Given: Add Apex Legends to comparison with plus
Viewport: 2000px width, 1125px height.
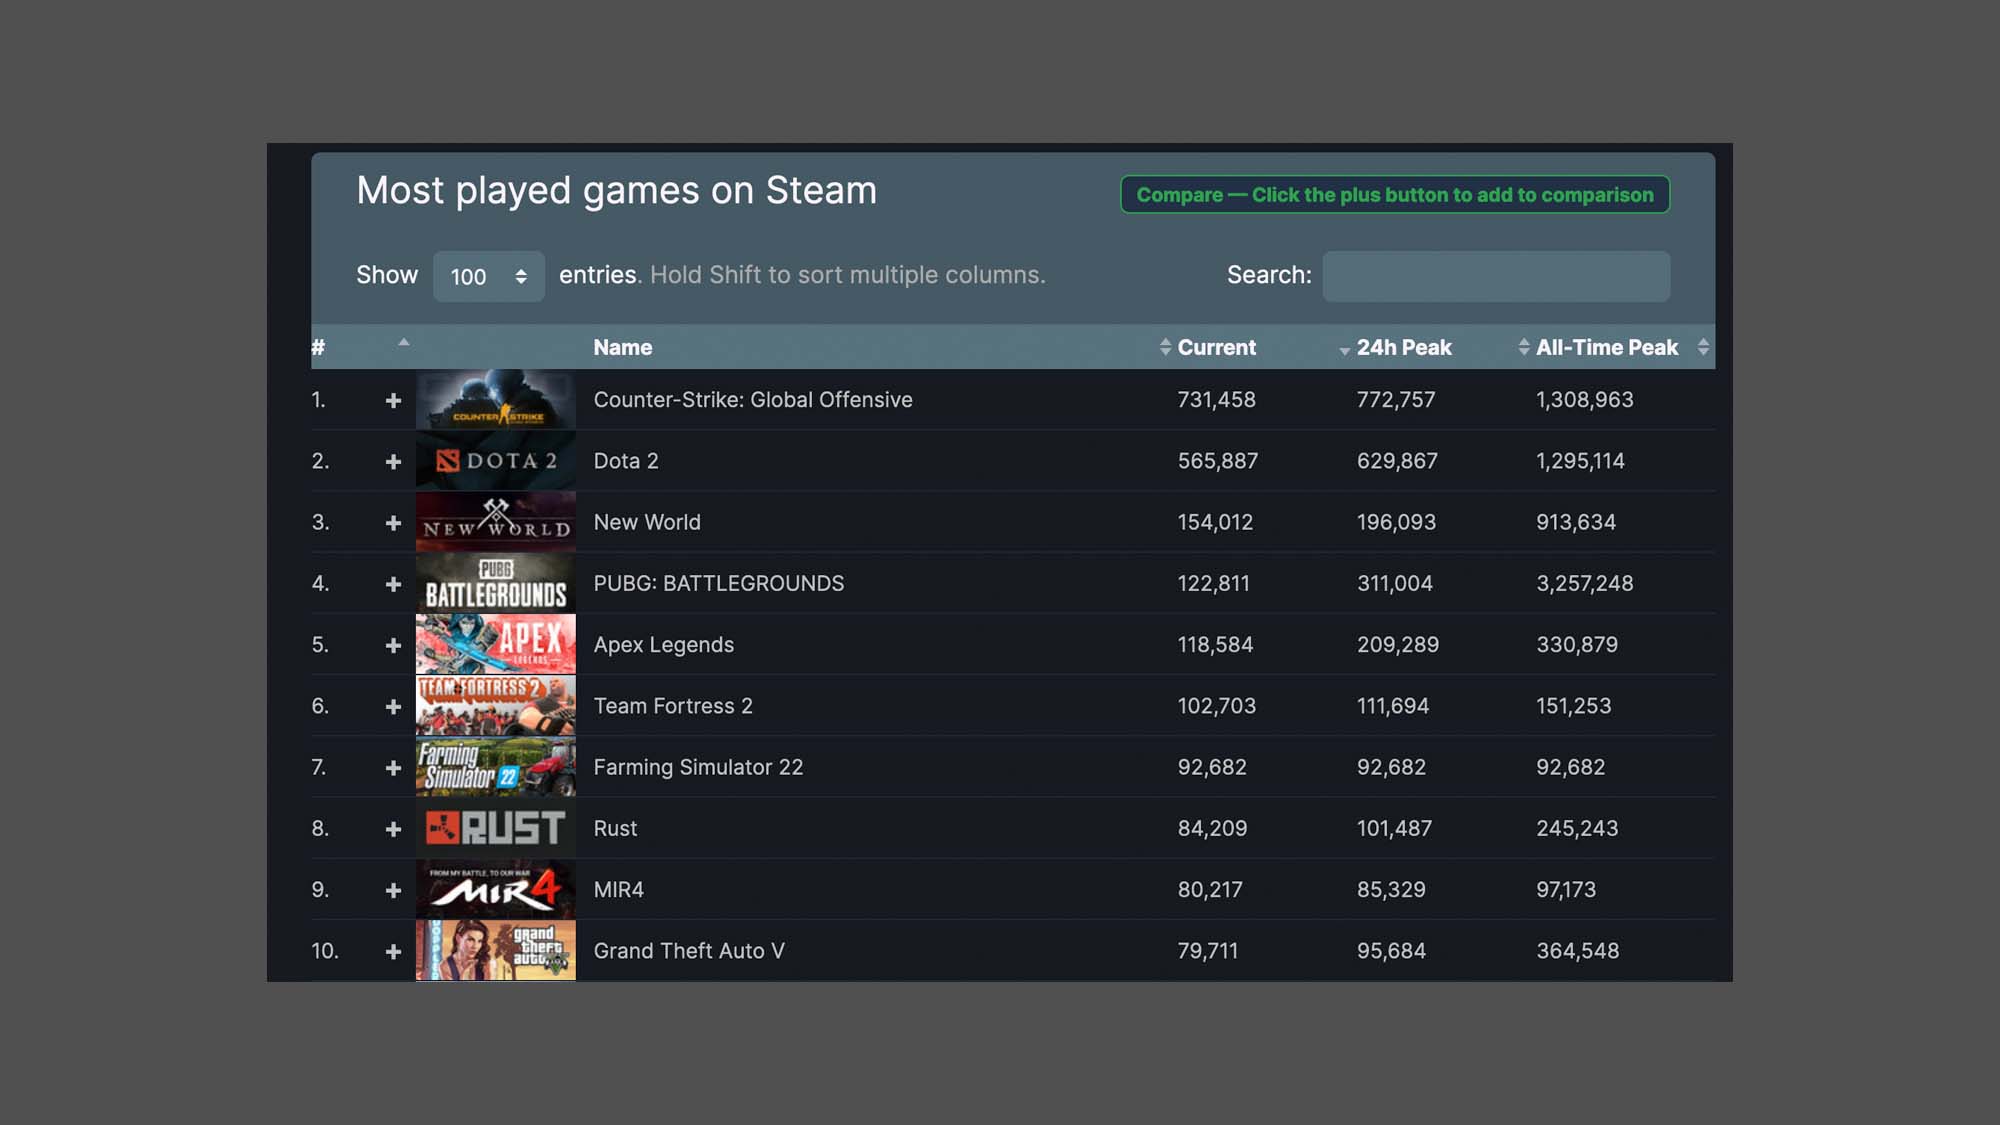Looking at the screenshot, I should tap(393, 645).
